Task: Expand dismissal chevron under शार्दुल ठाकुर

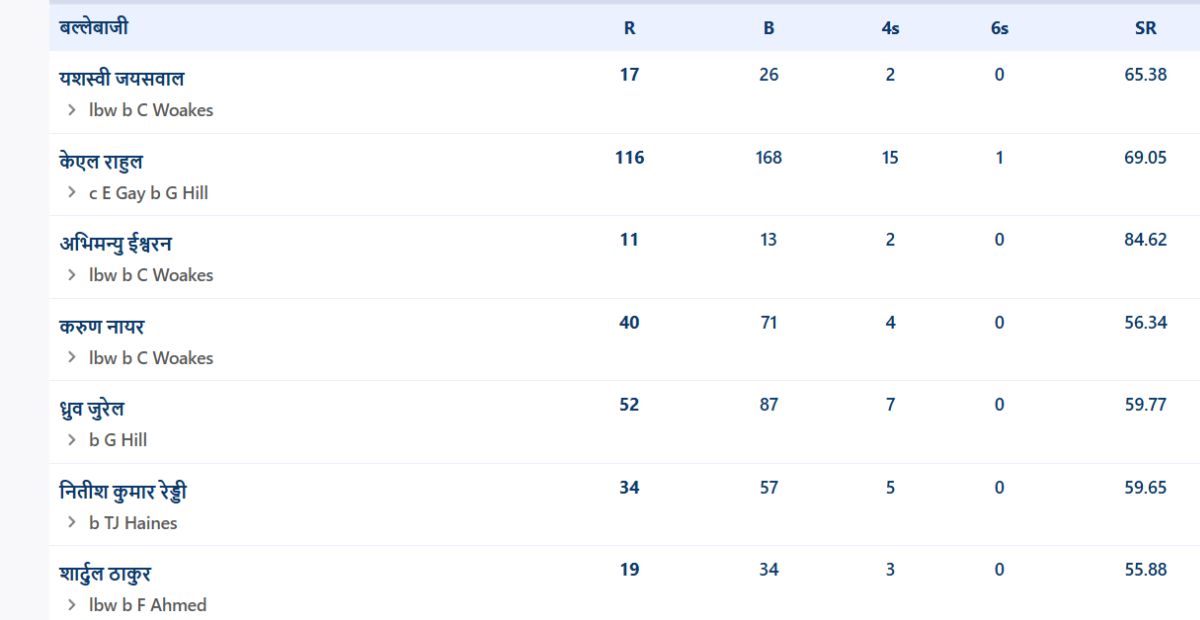Action: coord(72,605)
